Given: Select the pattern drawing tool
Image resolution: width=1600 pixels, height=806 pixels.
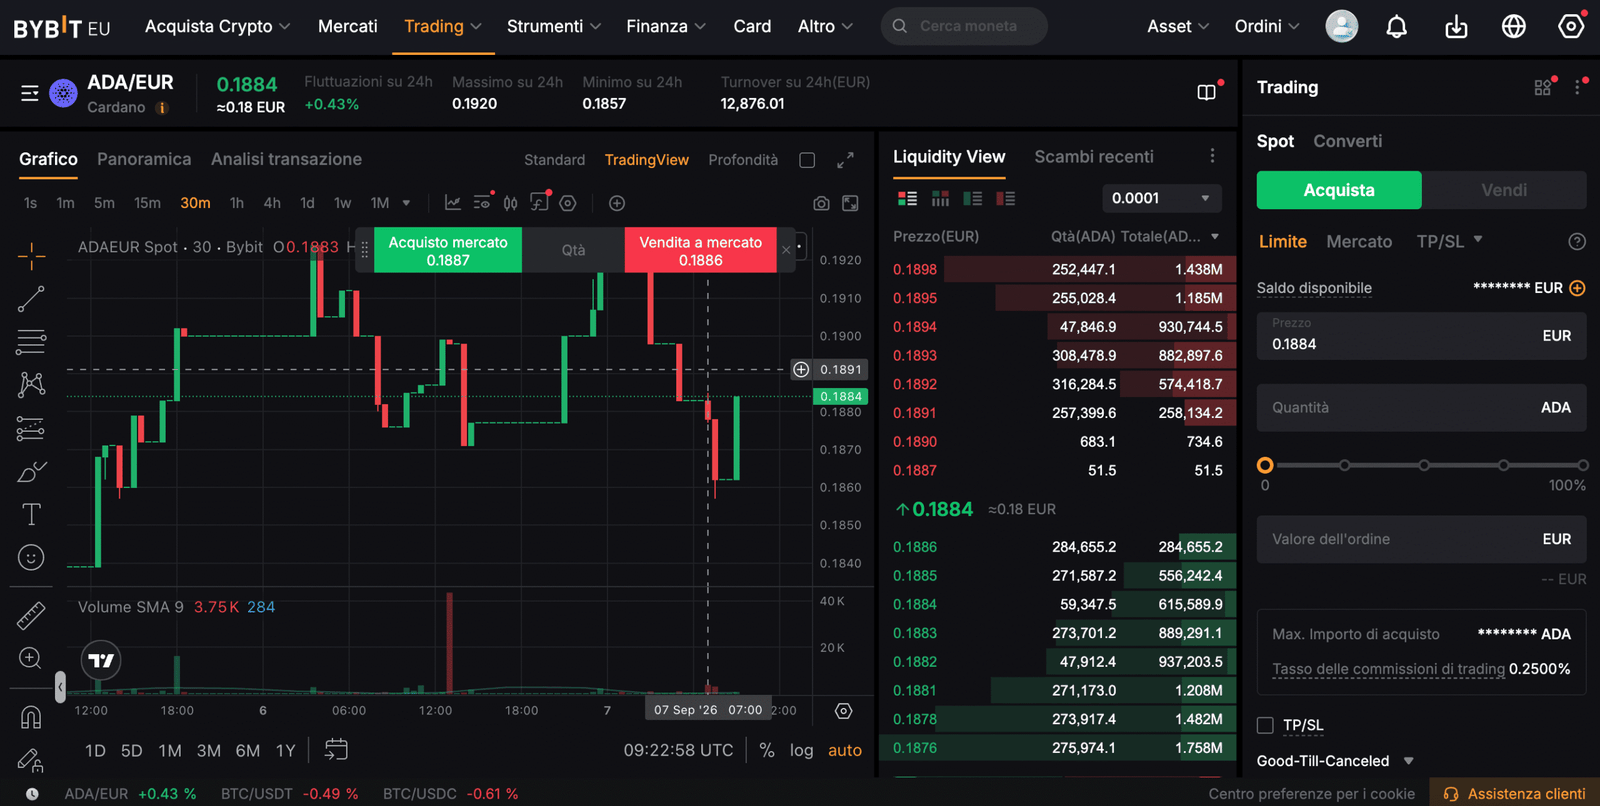Looking at the screenshot, I should (31, 385).
